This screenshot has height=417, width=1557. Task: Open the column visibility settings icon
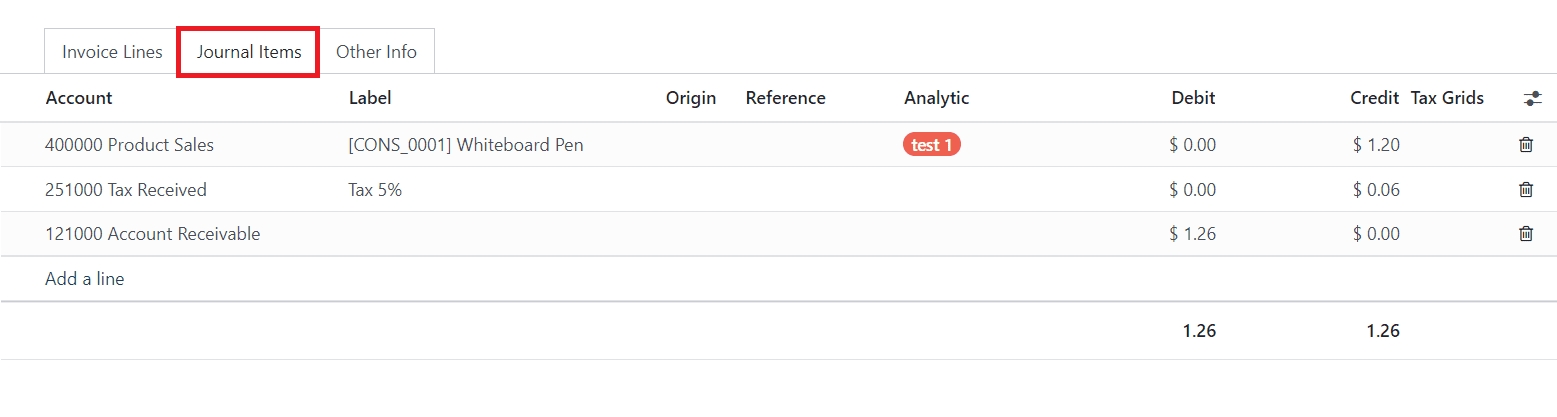[1532, 99]
